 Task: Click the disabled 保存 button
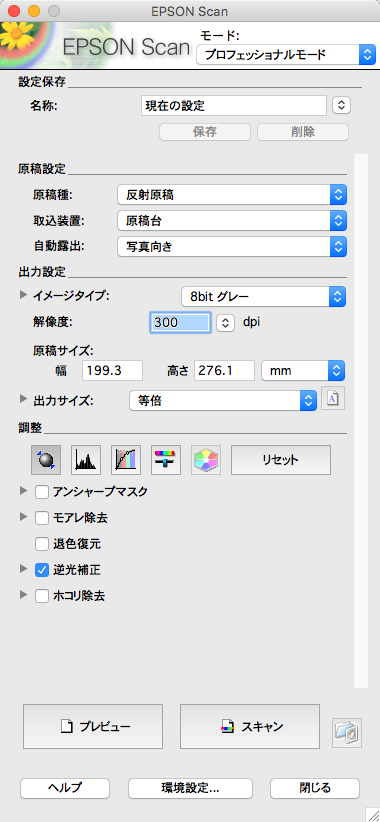click(205, 132)
